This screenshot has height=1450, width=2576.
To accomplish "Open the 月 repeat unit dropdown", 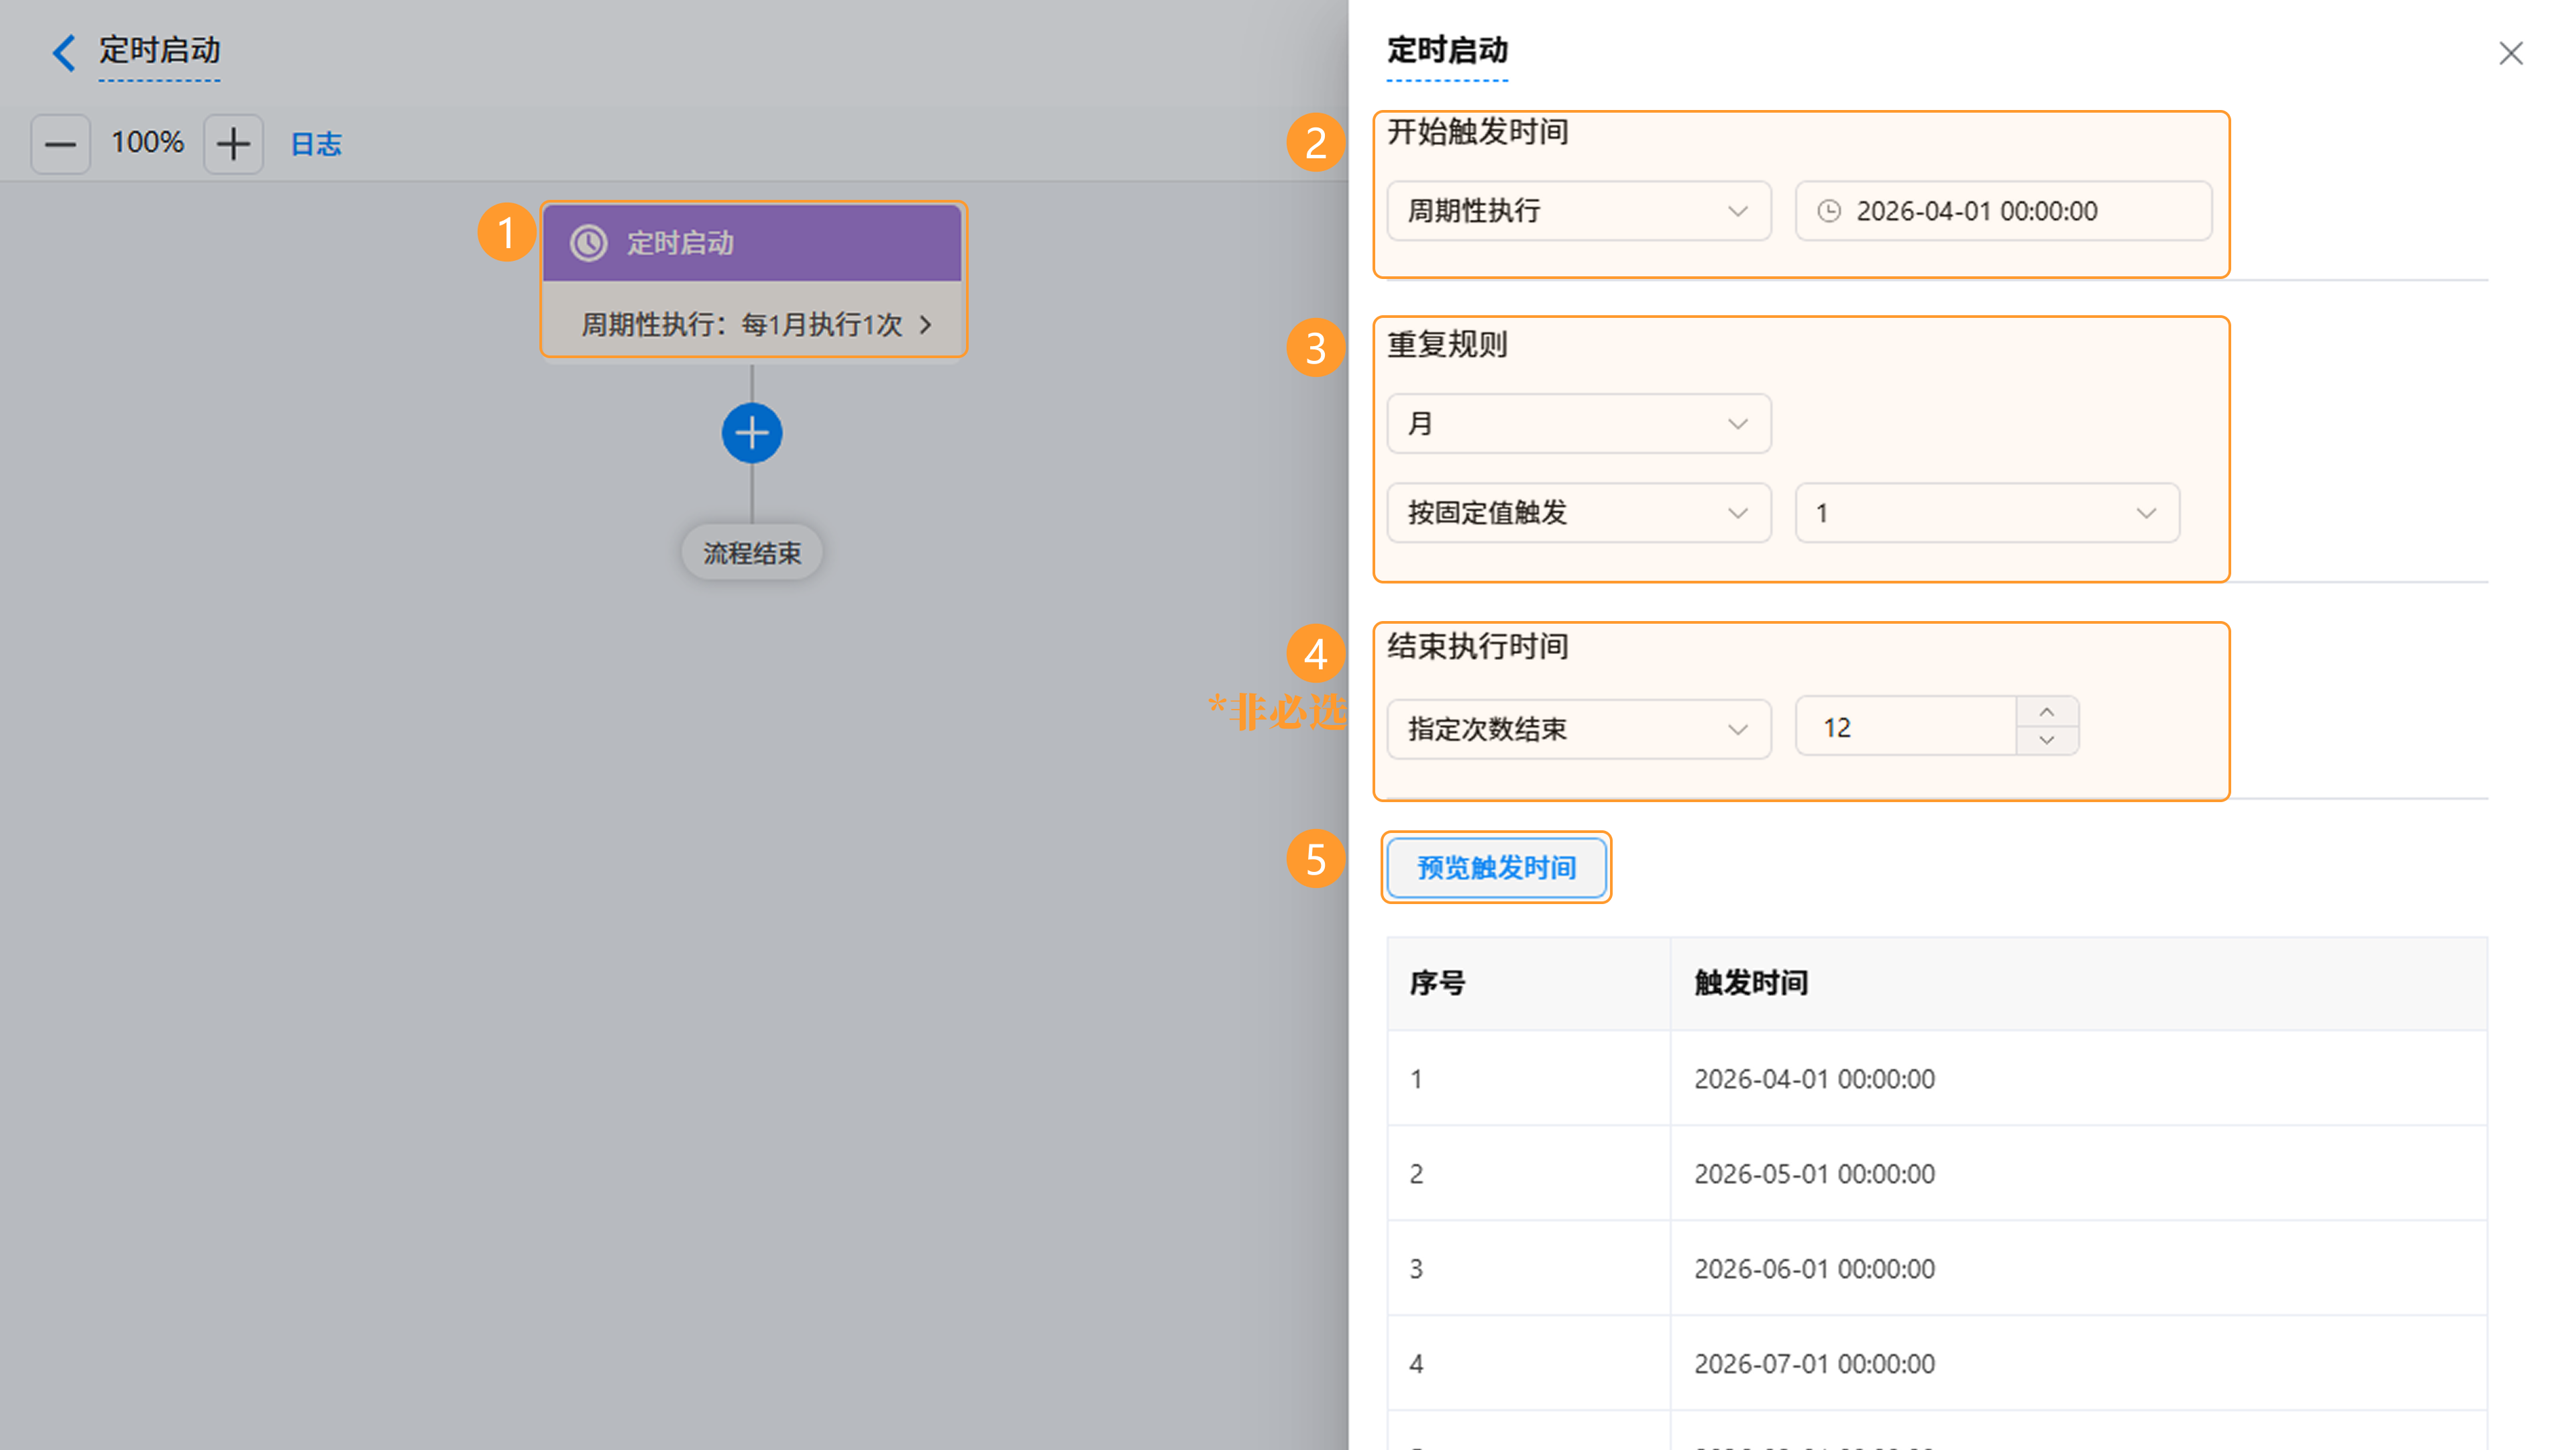I will pos(1579,424).
